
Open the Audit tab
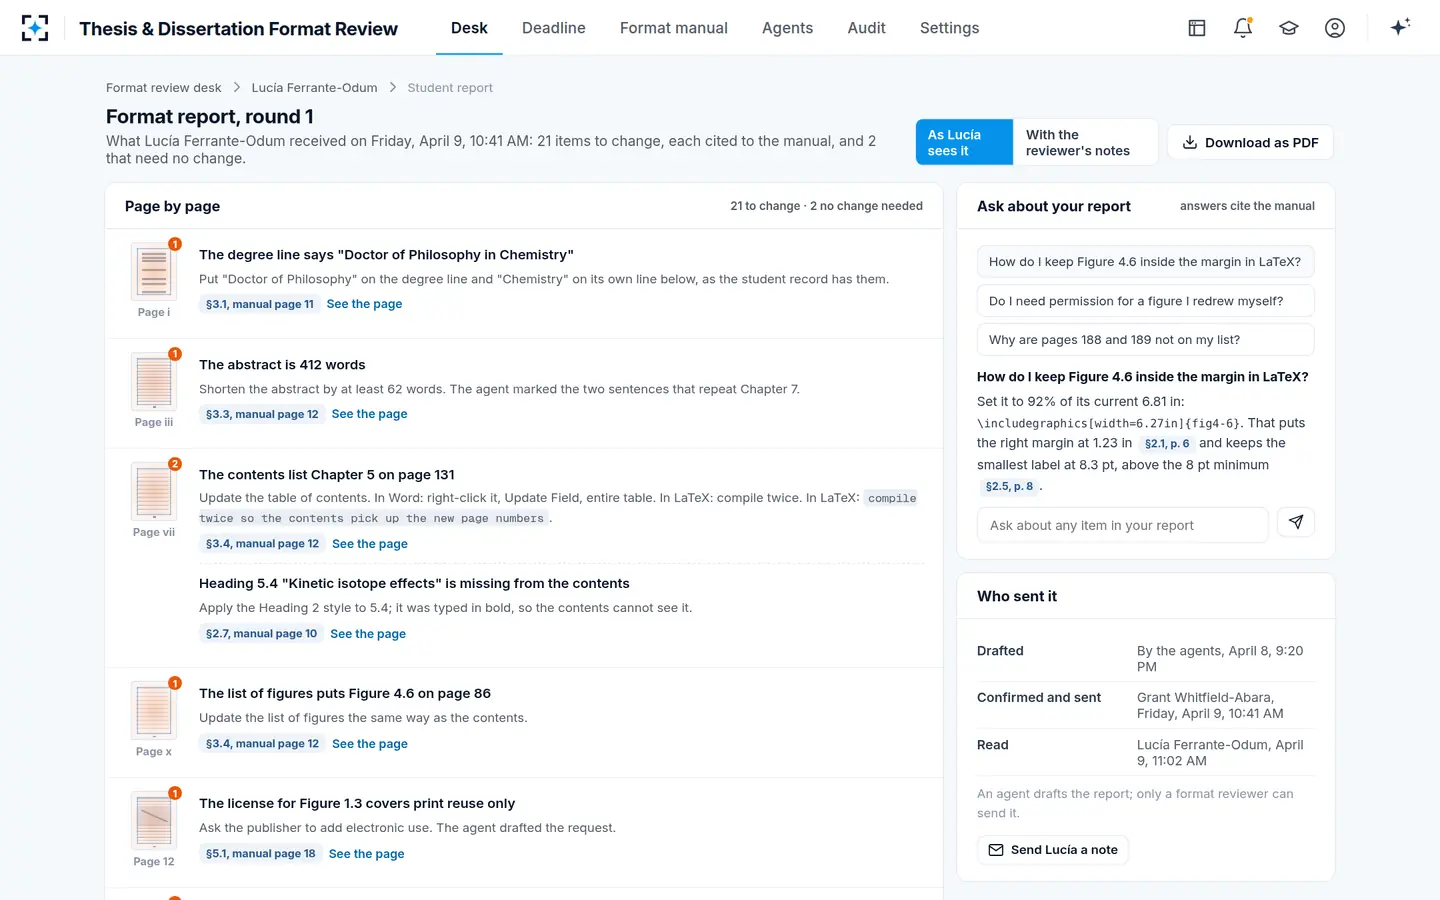867,28
